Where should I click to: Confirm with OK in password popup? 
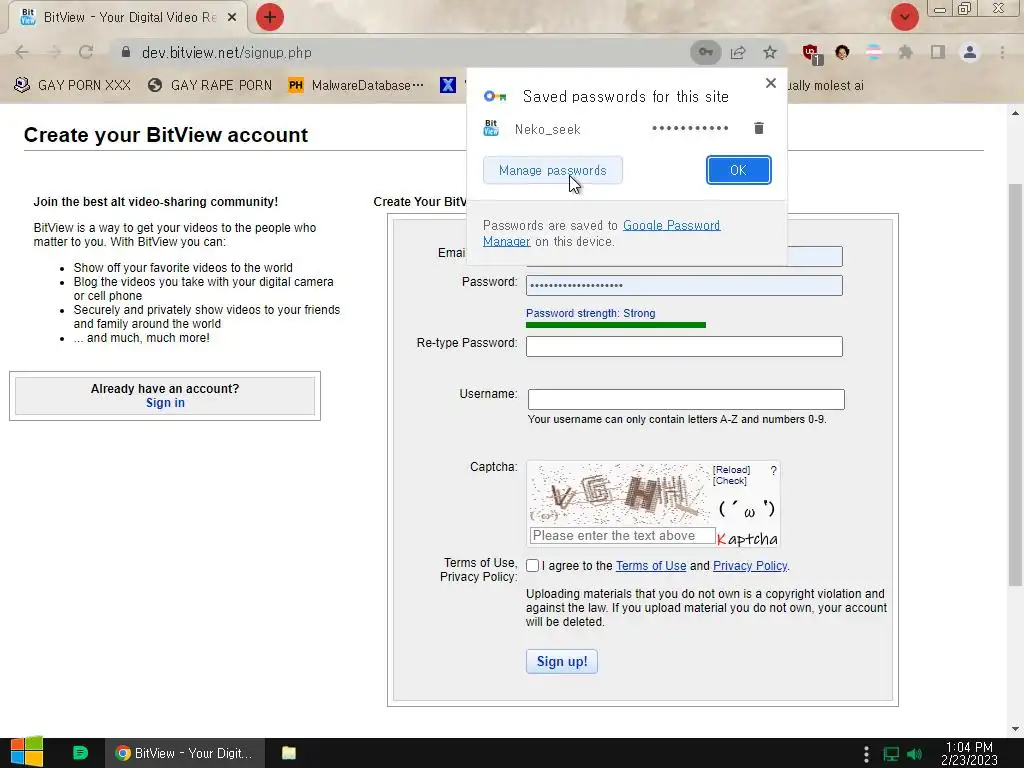pyautogui.click(x=738, y=170)
